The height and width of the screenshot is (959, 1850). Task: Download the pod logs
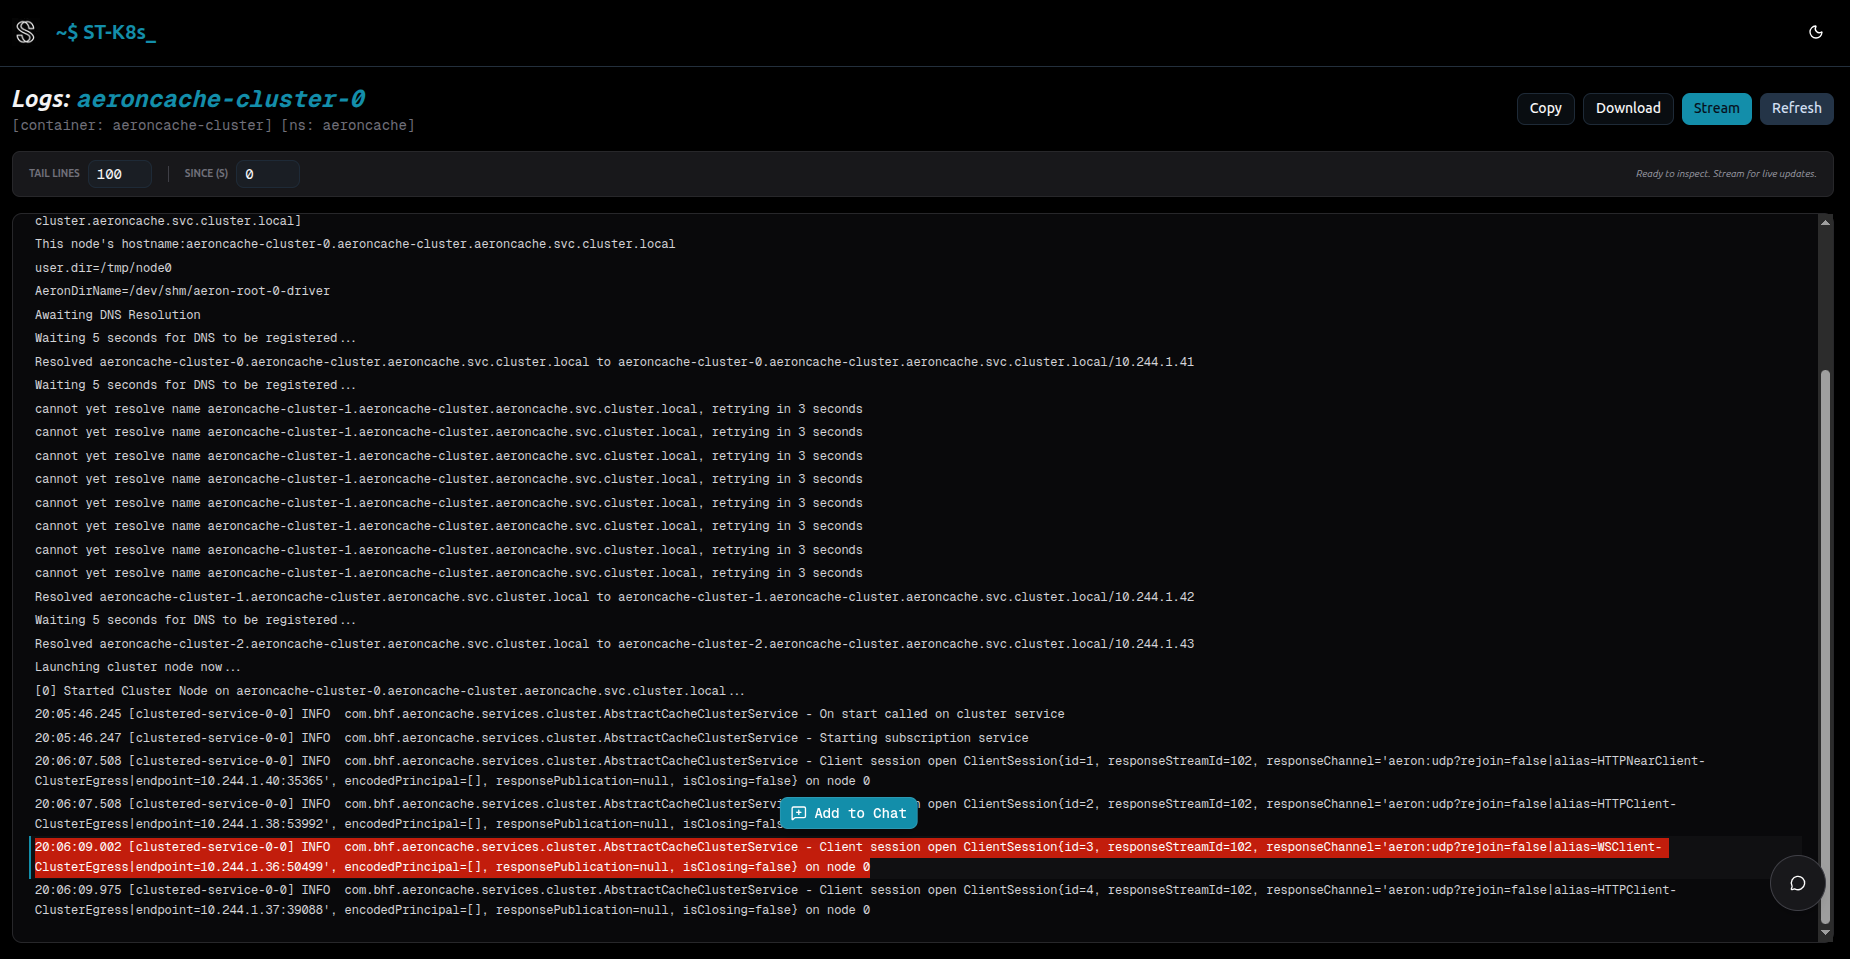tap(1627, 108)
